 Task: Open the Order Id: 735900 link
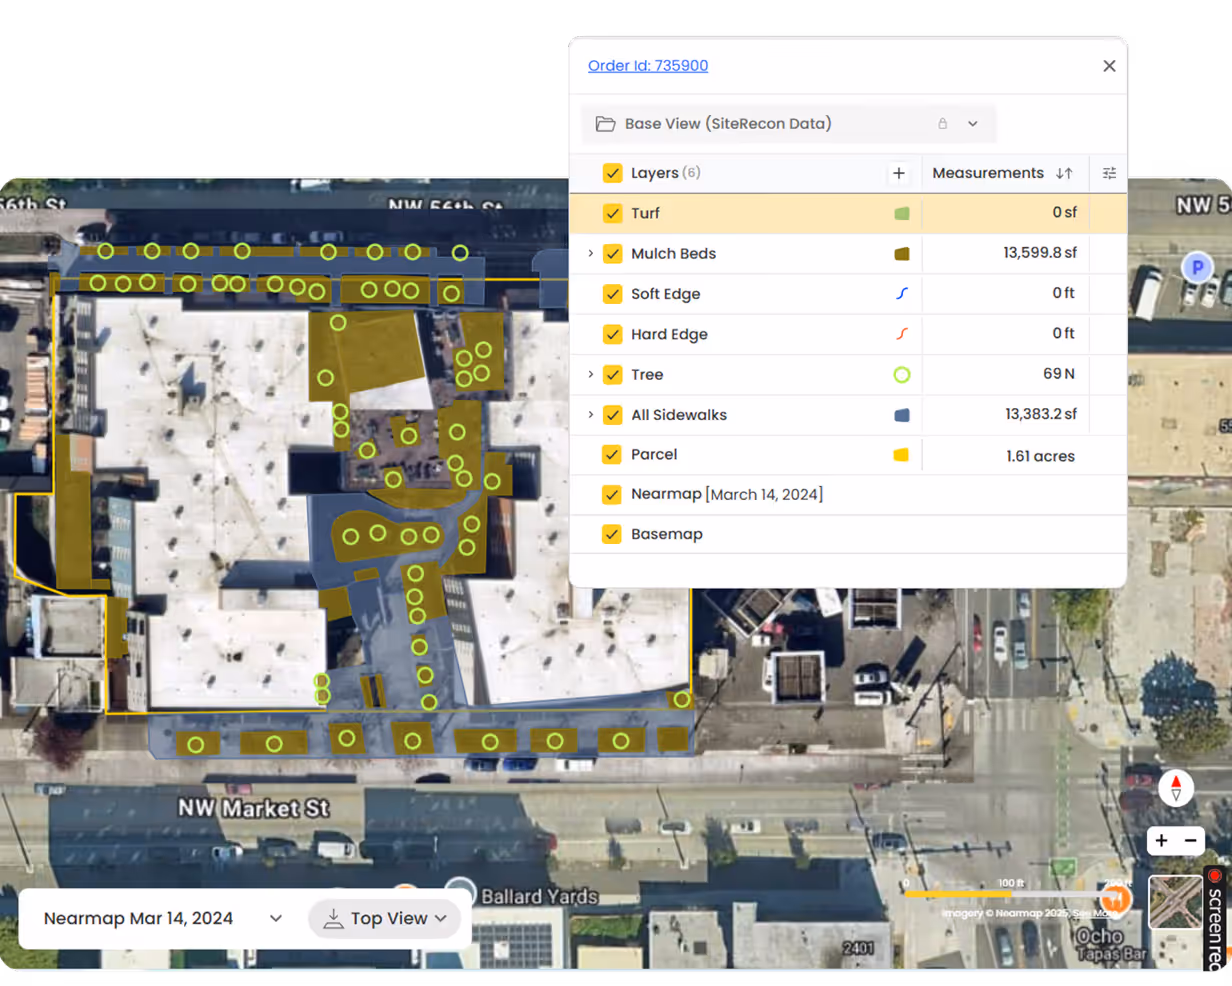tap(647, 66)
